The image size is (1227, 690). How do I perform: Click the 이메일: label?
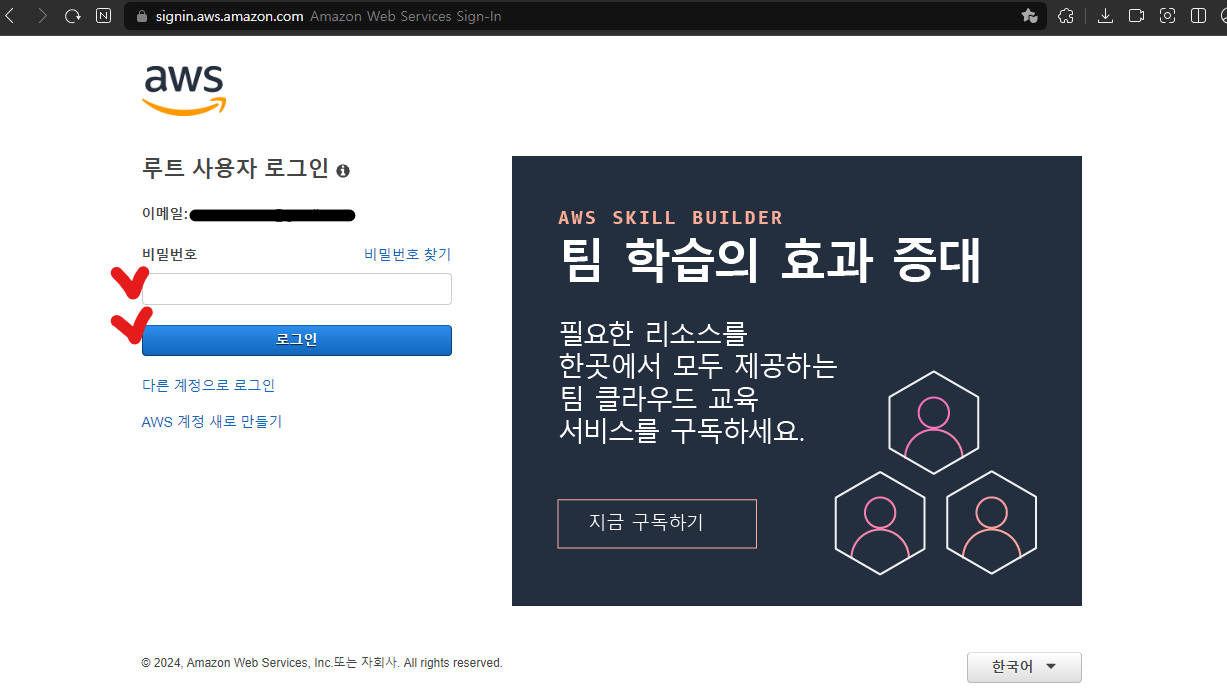point(165,214)
